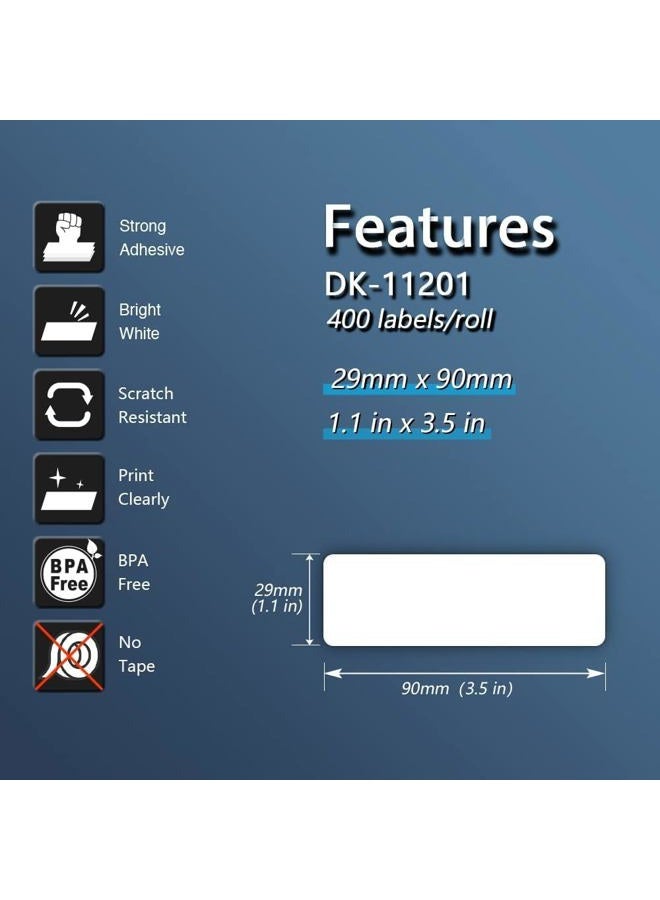This screenshot has width=660, height=900.
Task: Click the 90mm (3.5 in) width dimension
Action: pos(457,688)
